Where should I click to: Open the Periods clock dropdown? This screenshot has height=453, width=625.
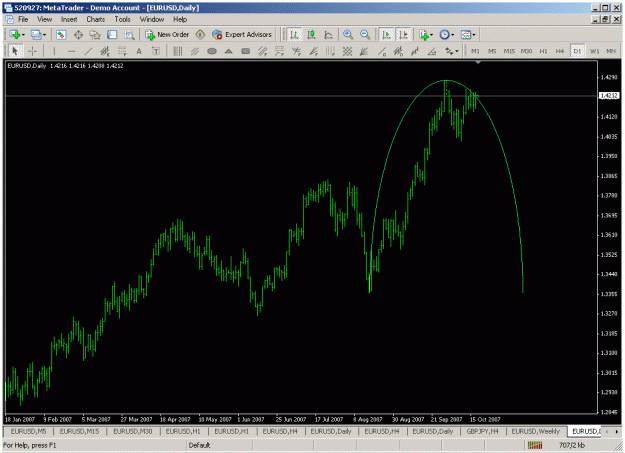click(x=447, y=35)
